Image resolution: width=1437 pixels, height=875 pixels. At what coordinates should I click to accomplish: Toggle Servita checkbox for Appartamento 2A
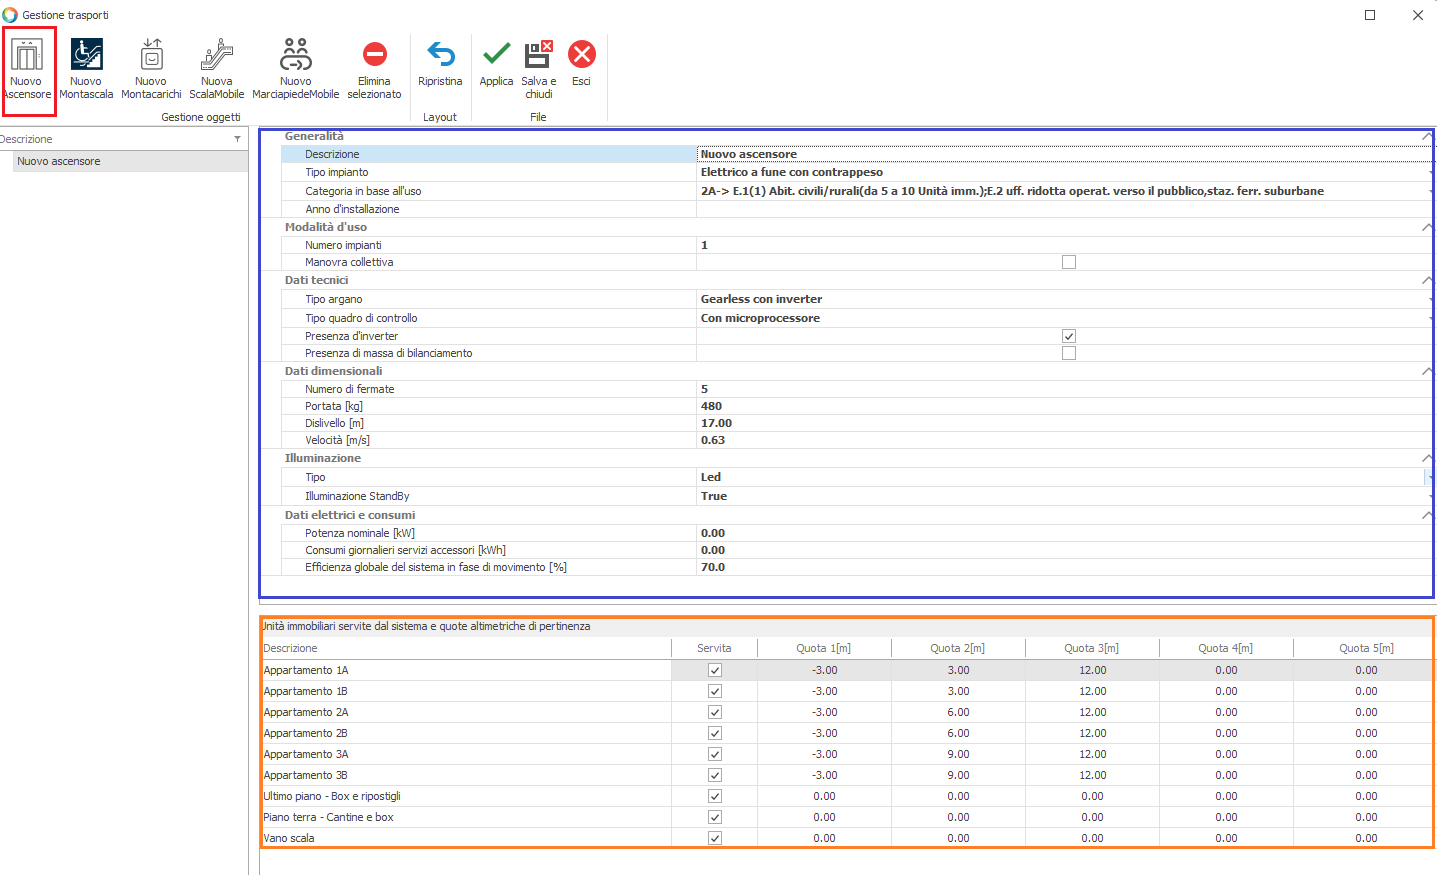click(714, 712)
